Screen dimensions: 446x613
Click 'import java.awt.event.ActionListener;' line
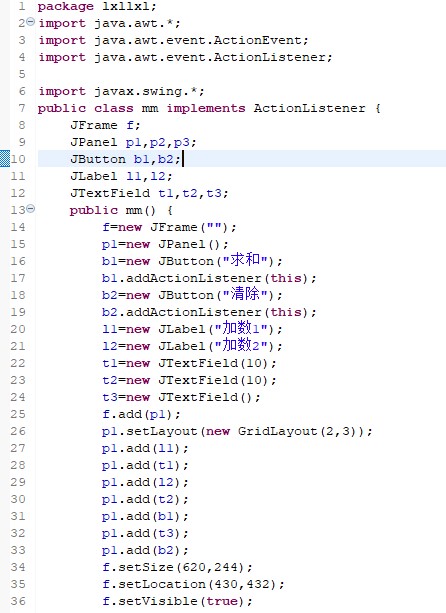[185, 57]
